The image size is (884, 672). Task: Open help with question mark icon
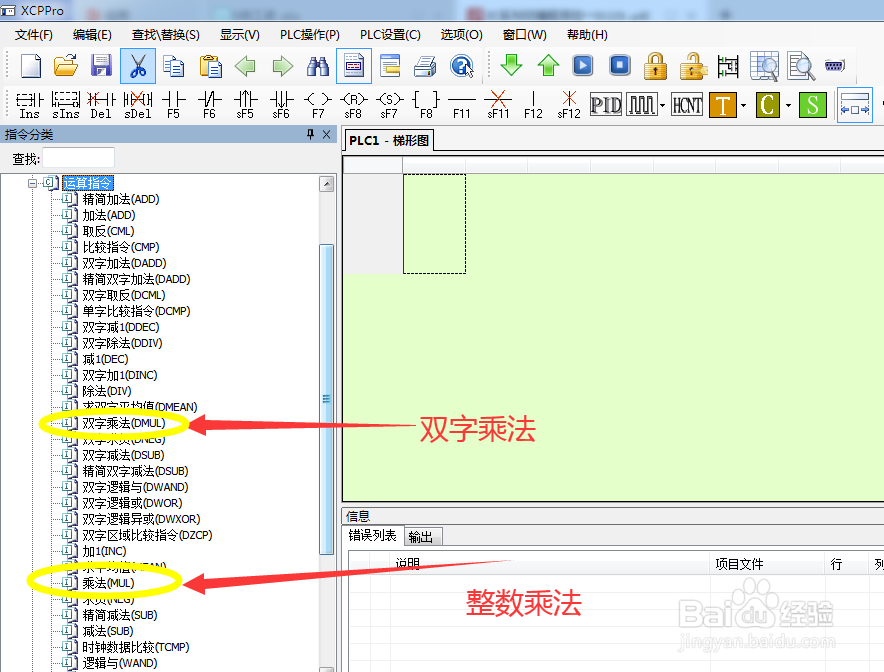coord(462,66)
